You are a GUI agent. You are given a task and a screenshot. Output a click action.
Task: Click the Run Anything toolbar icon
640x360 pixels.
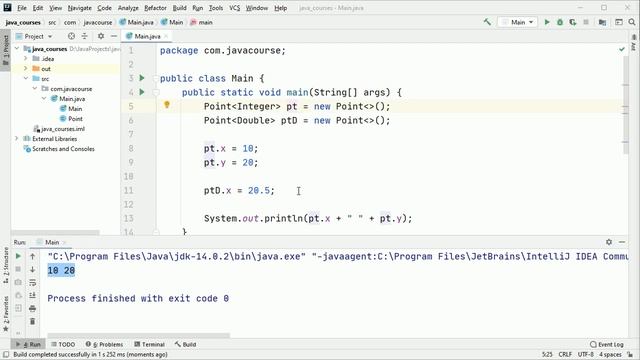(x=619, y=22)
